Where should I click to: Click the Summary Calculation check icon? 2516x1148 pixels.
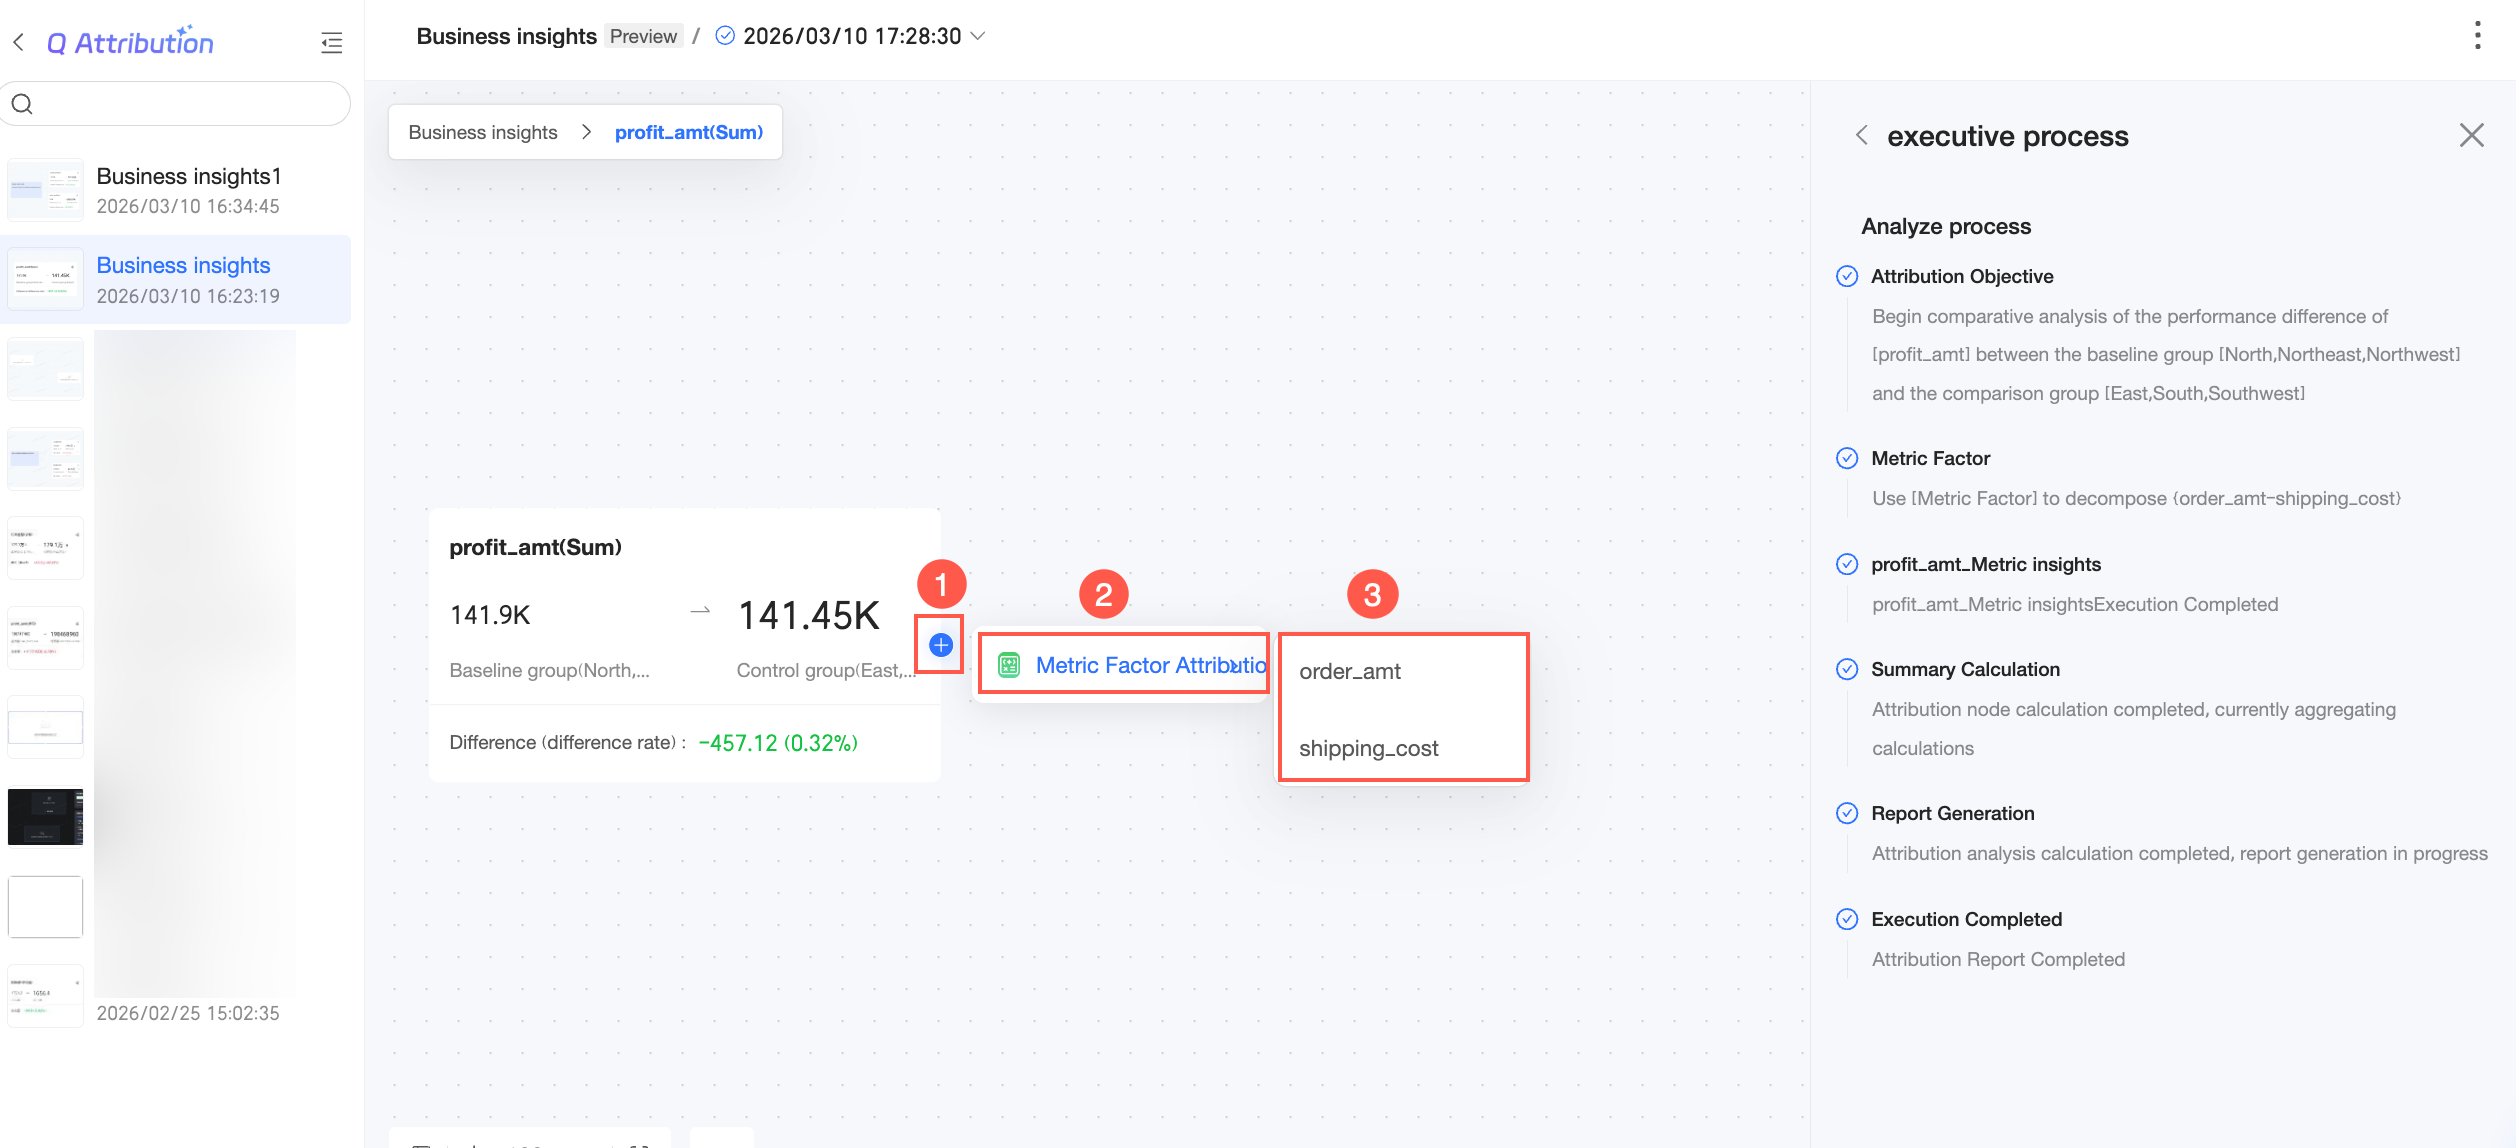tap(1847, 669)
